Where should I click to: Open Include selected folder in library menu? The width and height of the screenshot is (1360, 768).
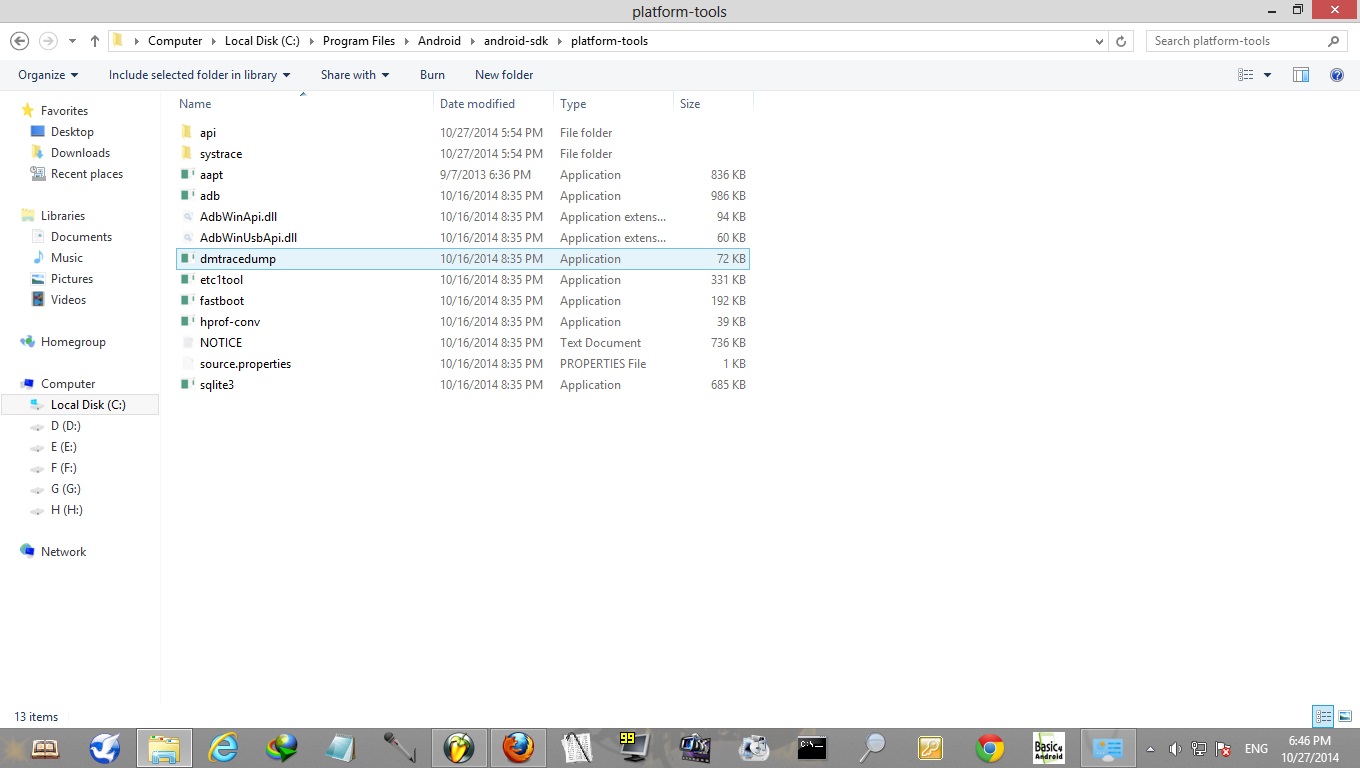[x=199, y=75]
